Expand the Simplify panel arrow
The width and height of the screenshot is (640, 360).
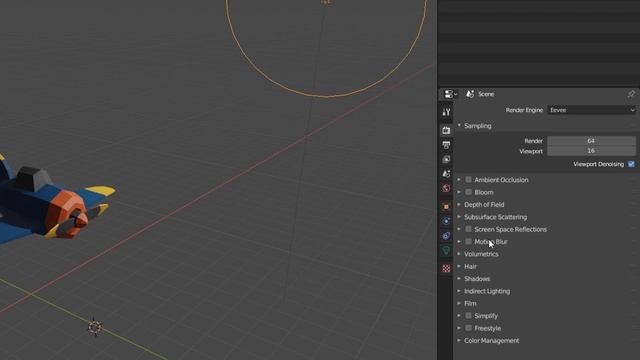(459, 316)
